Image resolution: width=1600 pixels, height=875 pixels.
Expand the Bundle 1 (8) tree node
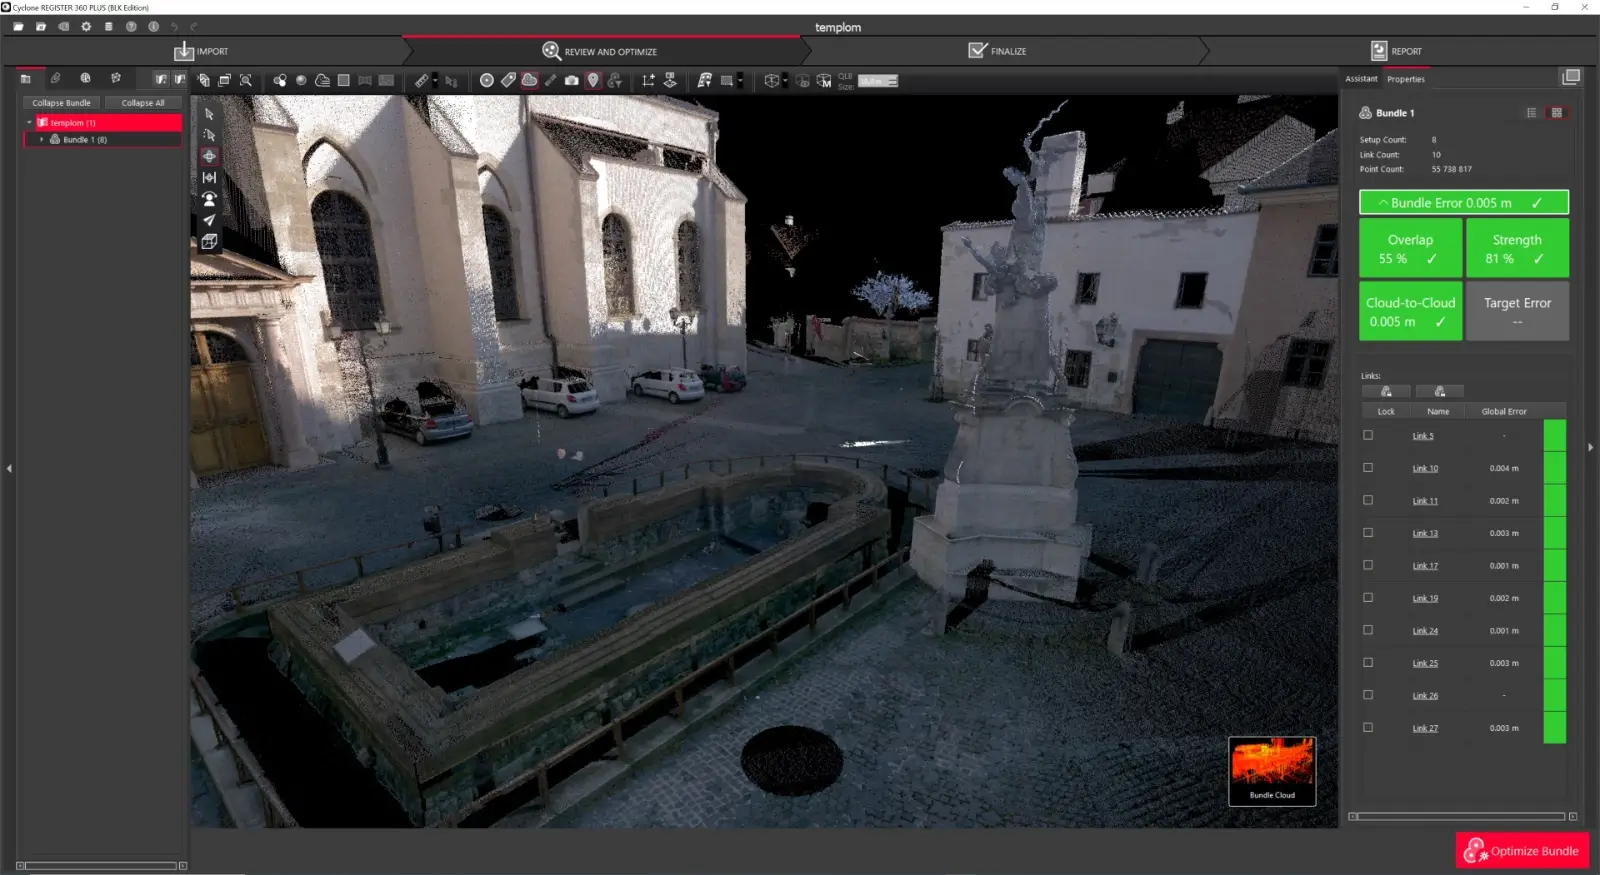pos(41,140)
